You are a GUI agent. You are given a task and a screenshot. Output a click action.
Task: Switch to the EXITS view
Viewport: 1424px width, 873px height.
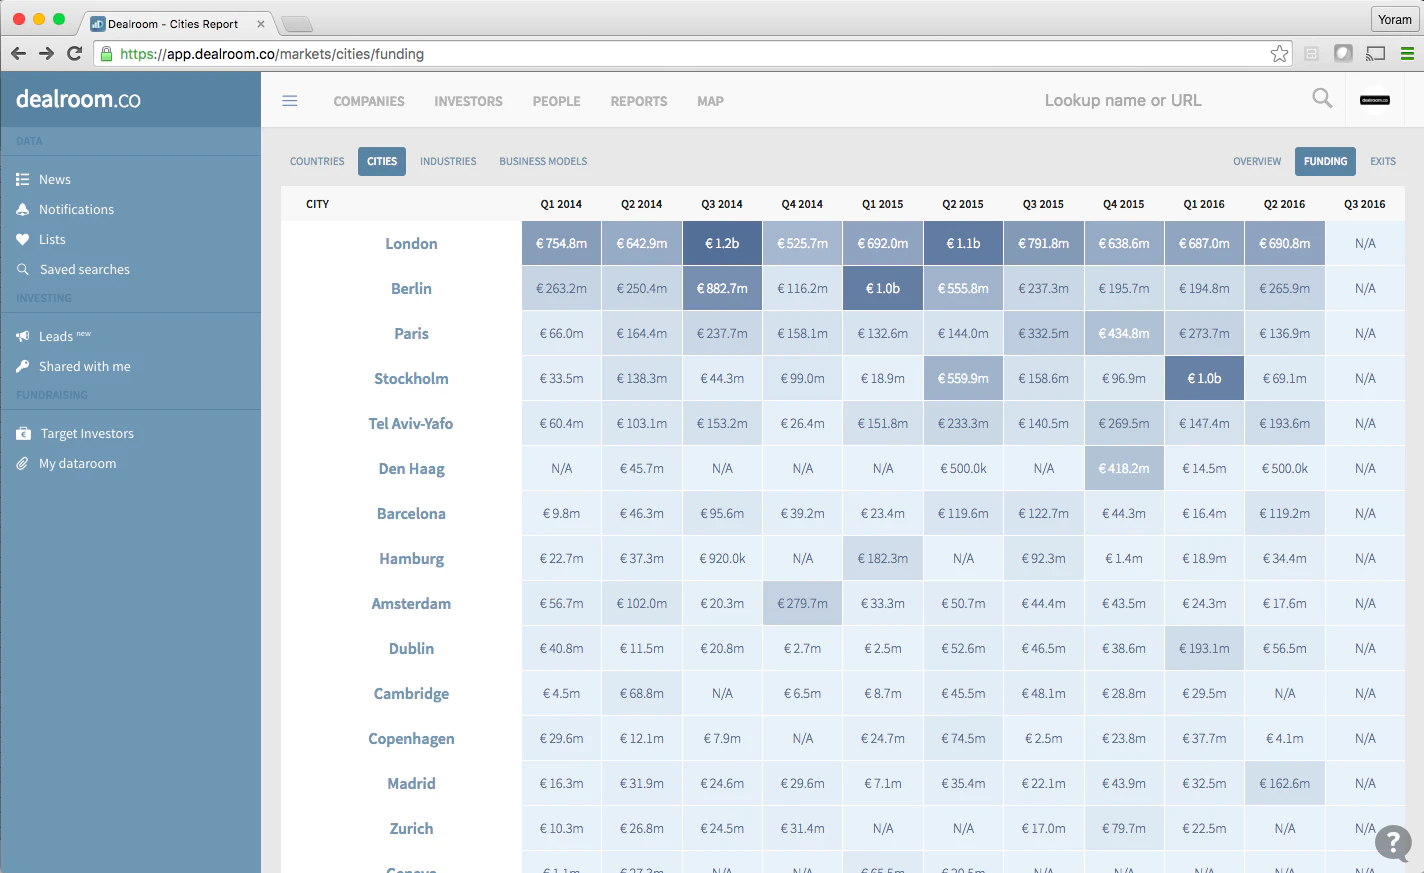click(1383, 161)
